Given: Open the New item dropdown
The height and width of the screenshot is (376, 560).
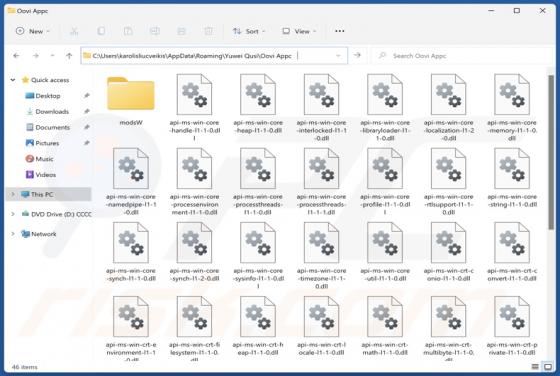Looking at the screenshot, I should tap(33, 31).
